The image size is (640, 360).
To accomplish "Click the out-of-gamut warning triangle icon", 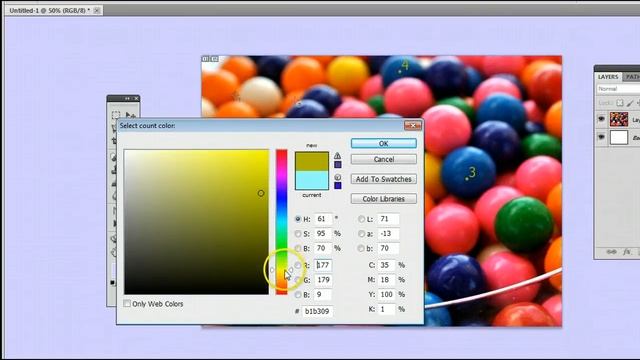I will pos(338,156).
